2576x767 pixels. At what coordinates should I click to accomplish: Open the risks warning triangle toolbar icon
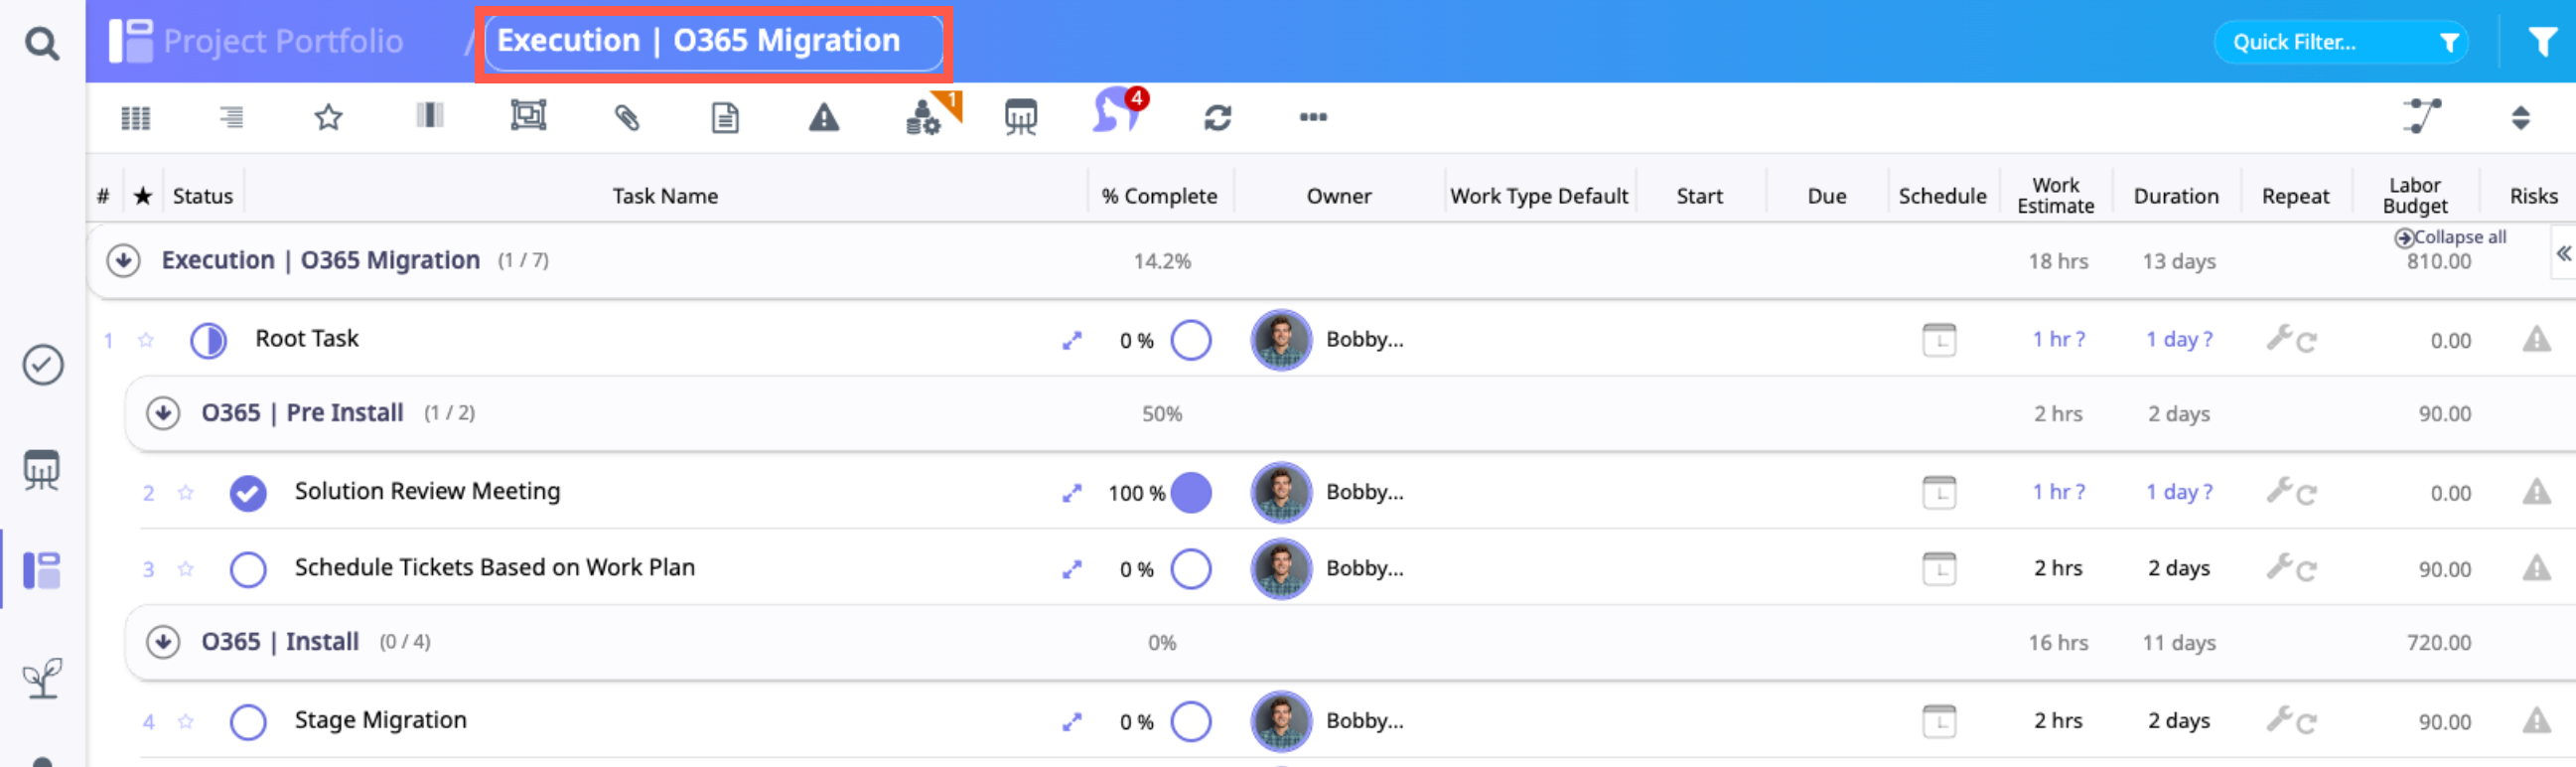point(823,118)
